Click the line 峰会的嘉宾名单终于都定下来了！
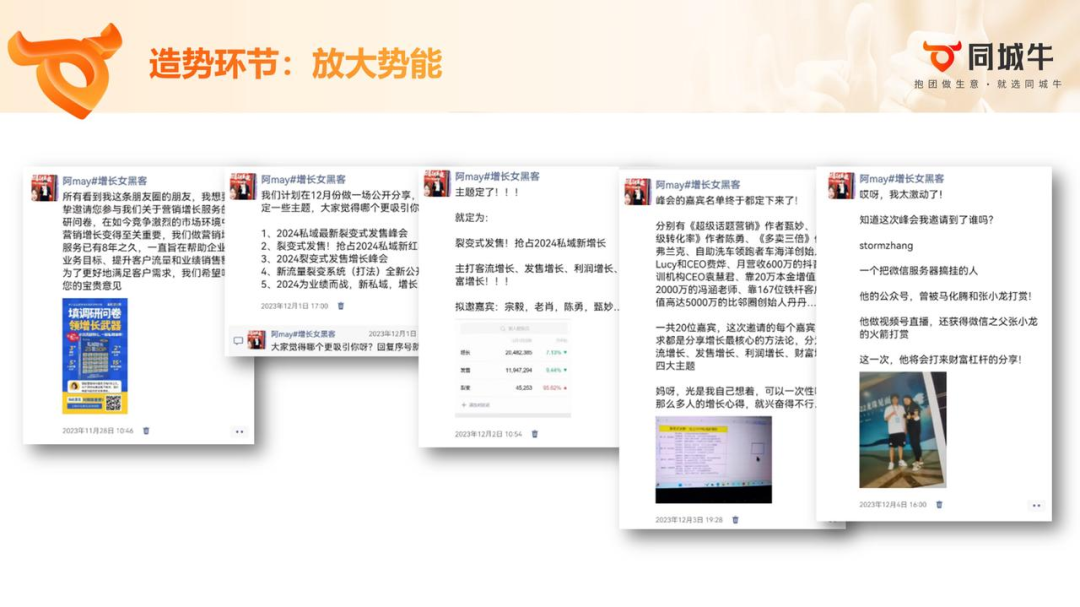The width and height of the screenshot is (1080, 607). [x=727, y=200]
